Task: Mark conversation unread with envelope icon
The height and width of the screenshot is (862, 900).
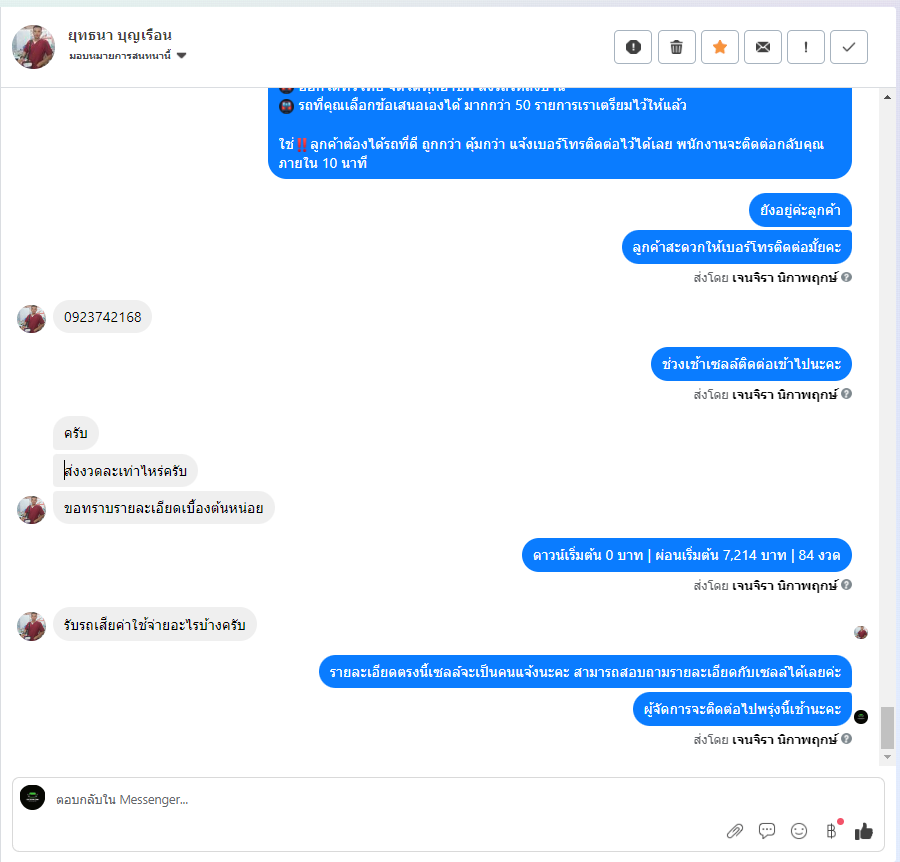Action: point(762,47)
